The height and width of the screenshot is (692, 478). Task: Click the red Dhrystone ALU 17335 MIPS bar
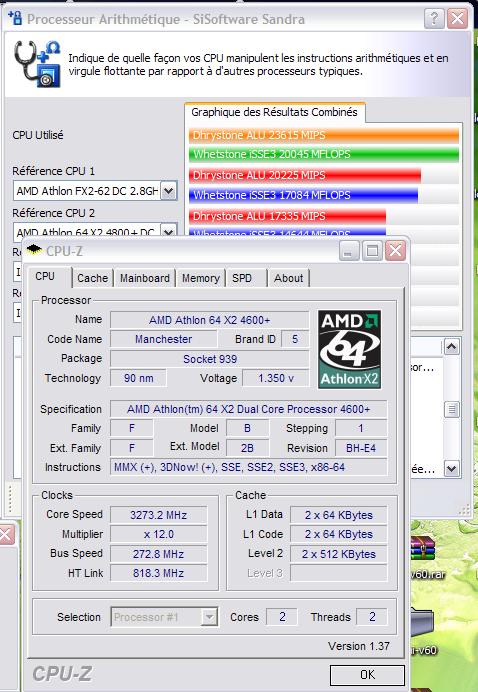click(287, 216)
